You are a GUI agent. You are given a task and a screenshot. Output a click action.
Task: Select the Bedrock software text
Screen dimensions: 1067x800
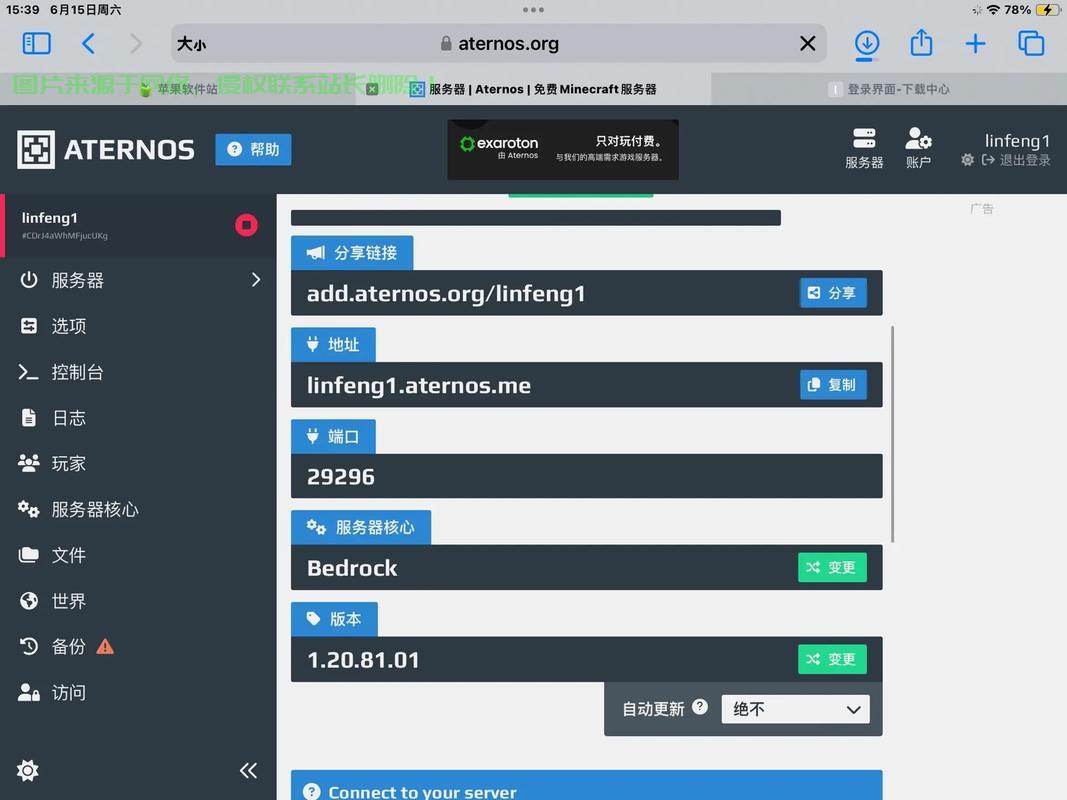click(352, 568)
